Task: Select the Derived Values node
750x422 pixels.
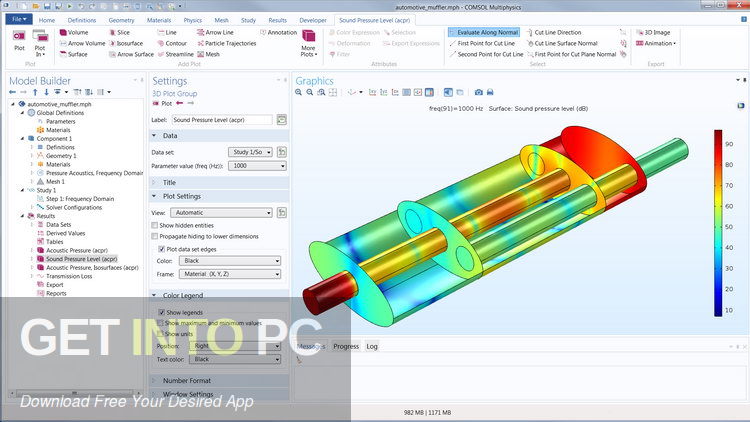Action: click(x=66, y=233)
